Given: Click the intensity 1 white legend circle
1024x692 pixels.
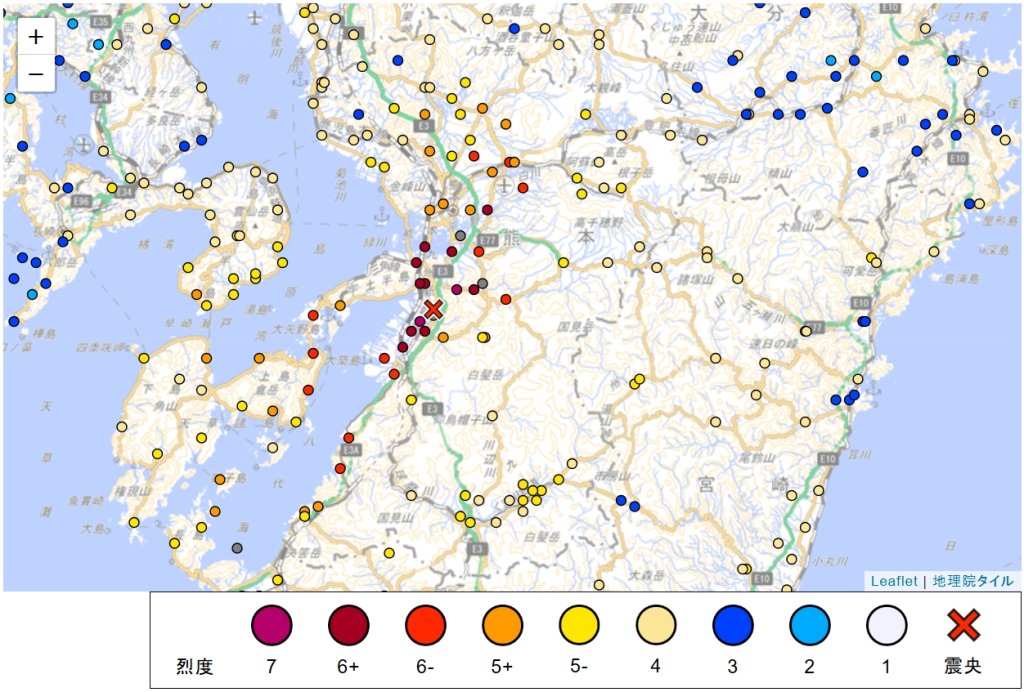Looking at the screenshot, I should (887, 625).
